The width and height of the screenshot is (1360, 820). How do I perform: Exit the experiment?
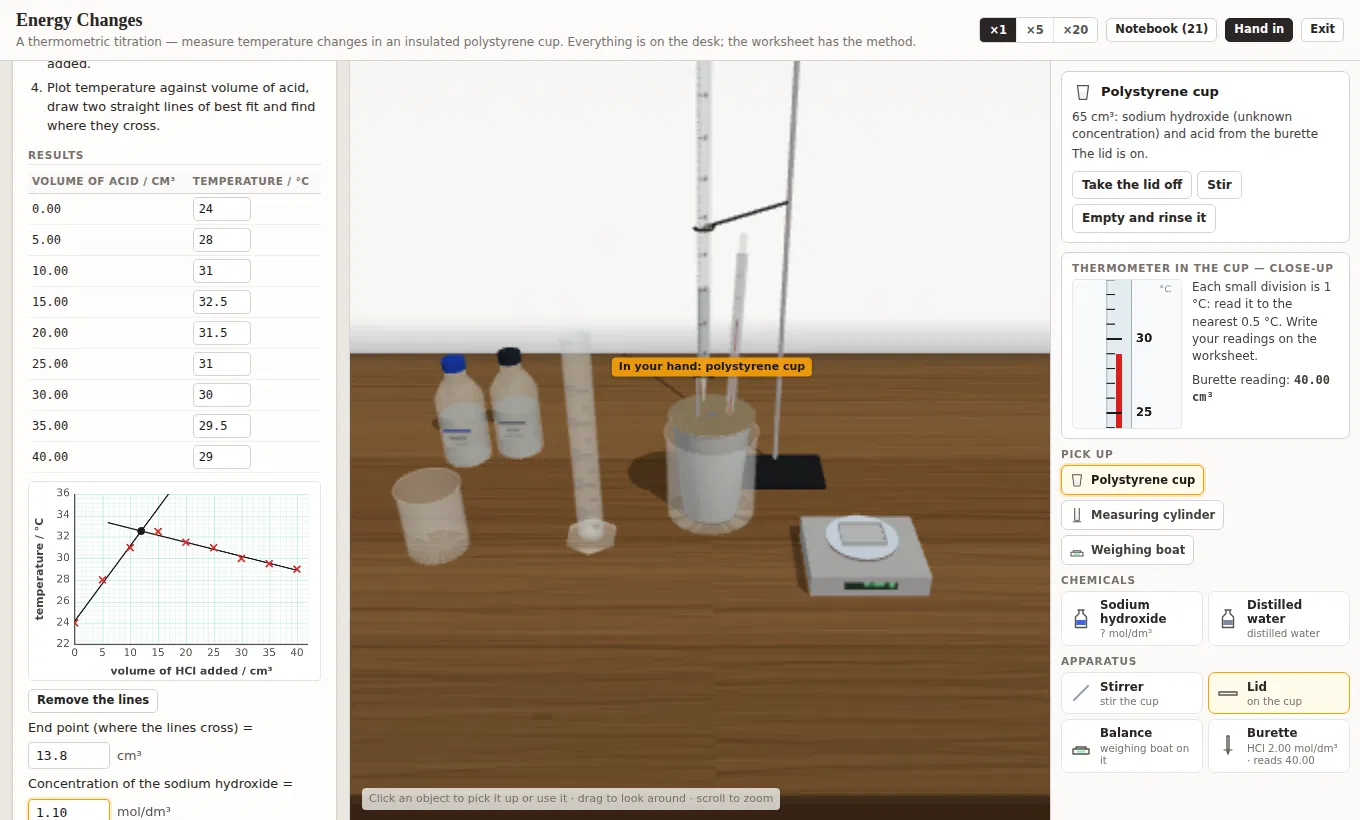click(x=1322, y=29)
